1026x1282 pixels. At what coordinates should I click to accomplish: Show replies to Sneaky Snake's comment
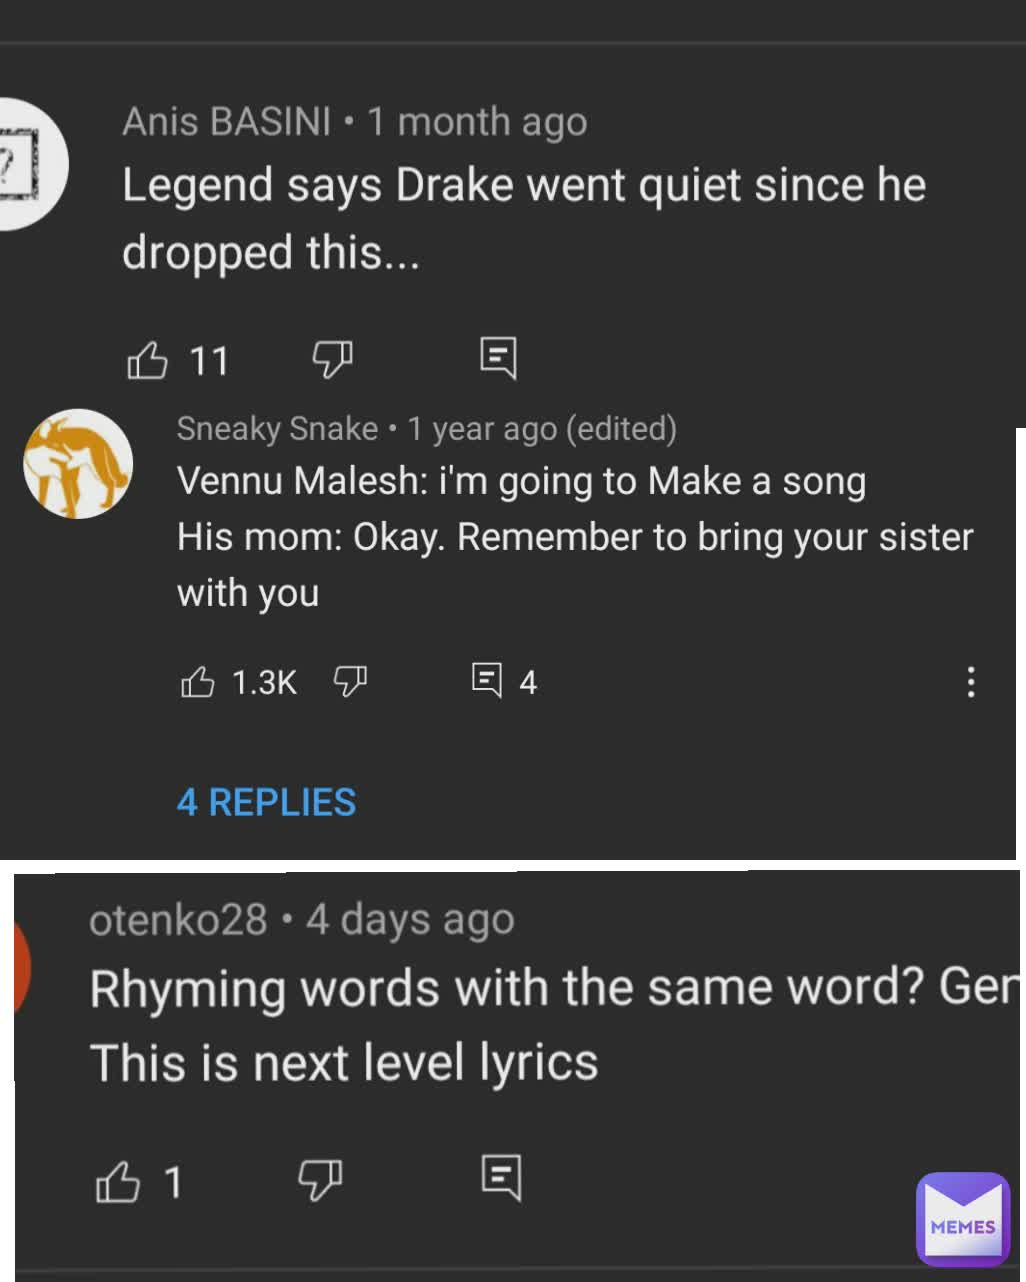pos(265,802)
